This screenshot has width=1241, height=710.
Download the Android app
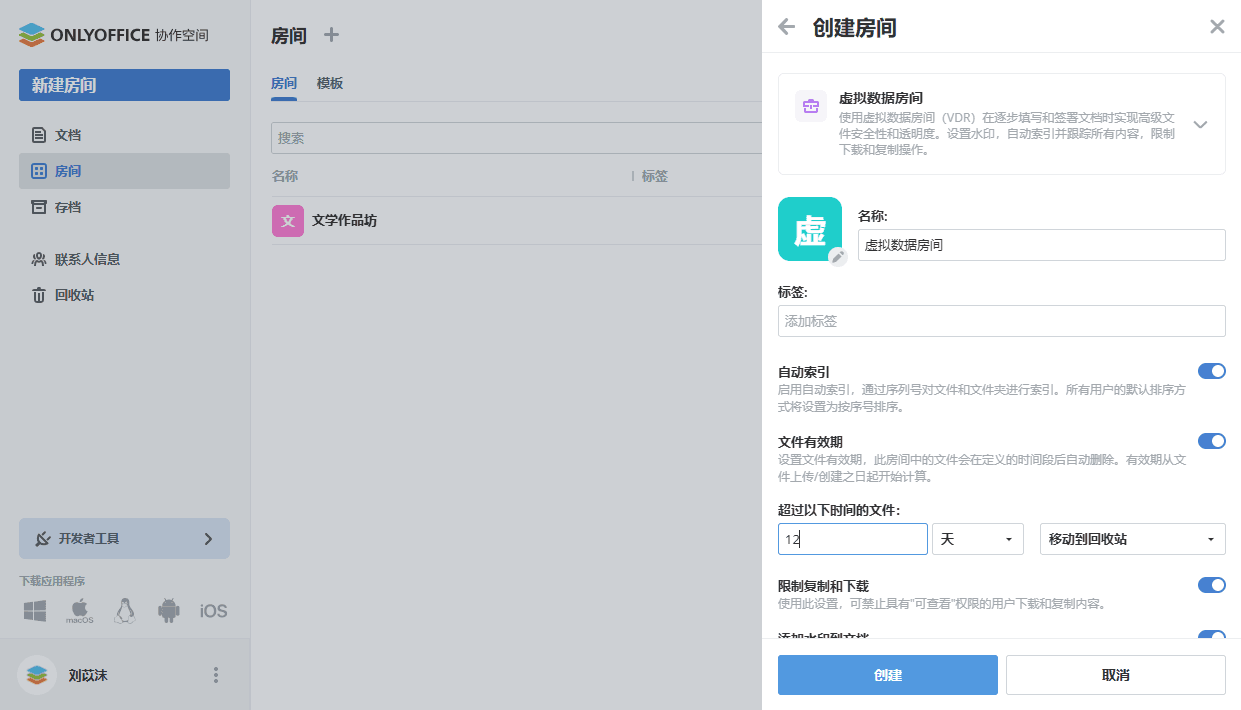(169, 611)
